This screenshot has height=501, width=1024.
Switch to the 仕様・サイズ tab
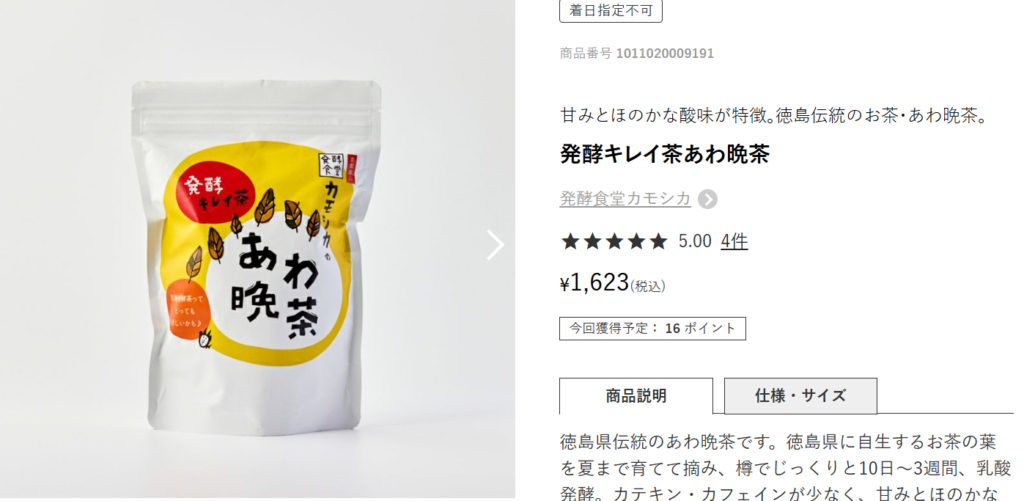pos(801,396)
